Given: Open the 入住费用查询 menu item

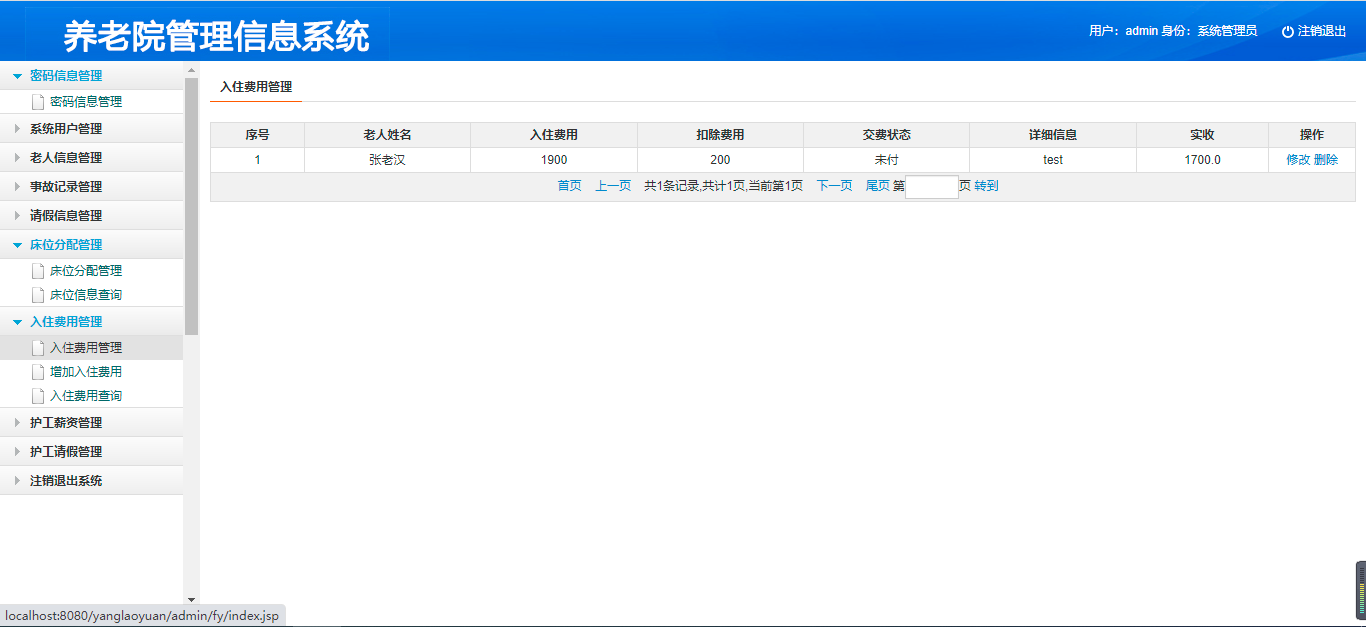Looking at the screenshot, I should click(x=86, y=396).
